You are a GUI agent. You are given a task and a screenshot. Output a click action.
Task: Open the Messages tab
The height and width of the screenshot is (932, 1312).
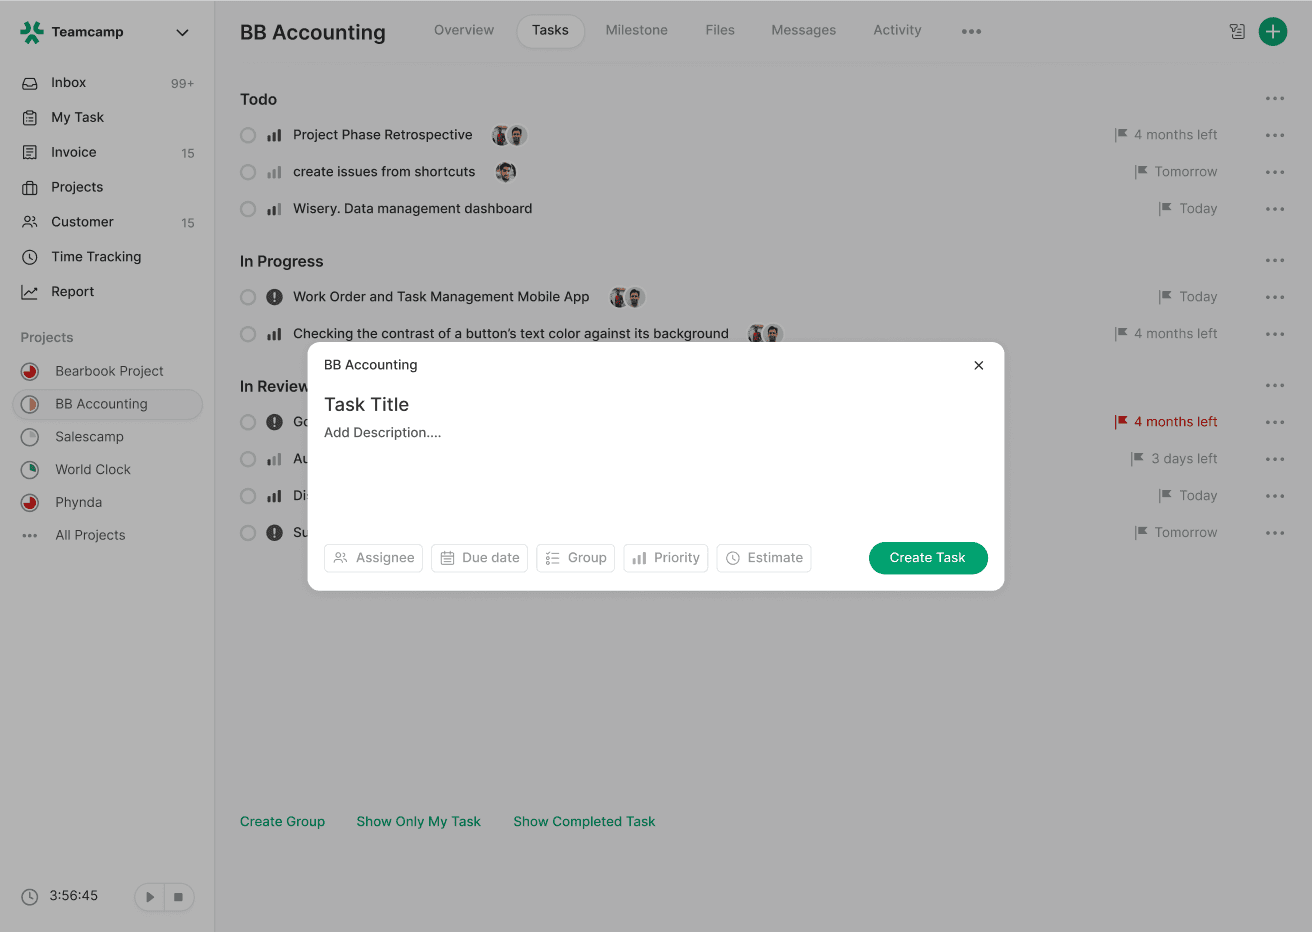coord(803,30)
